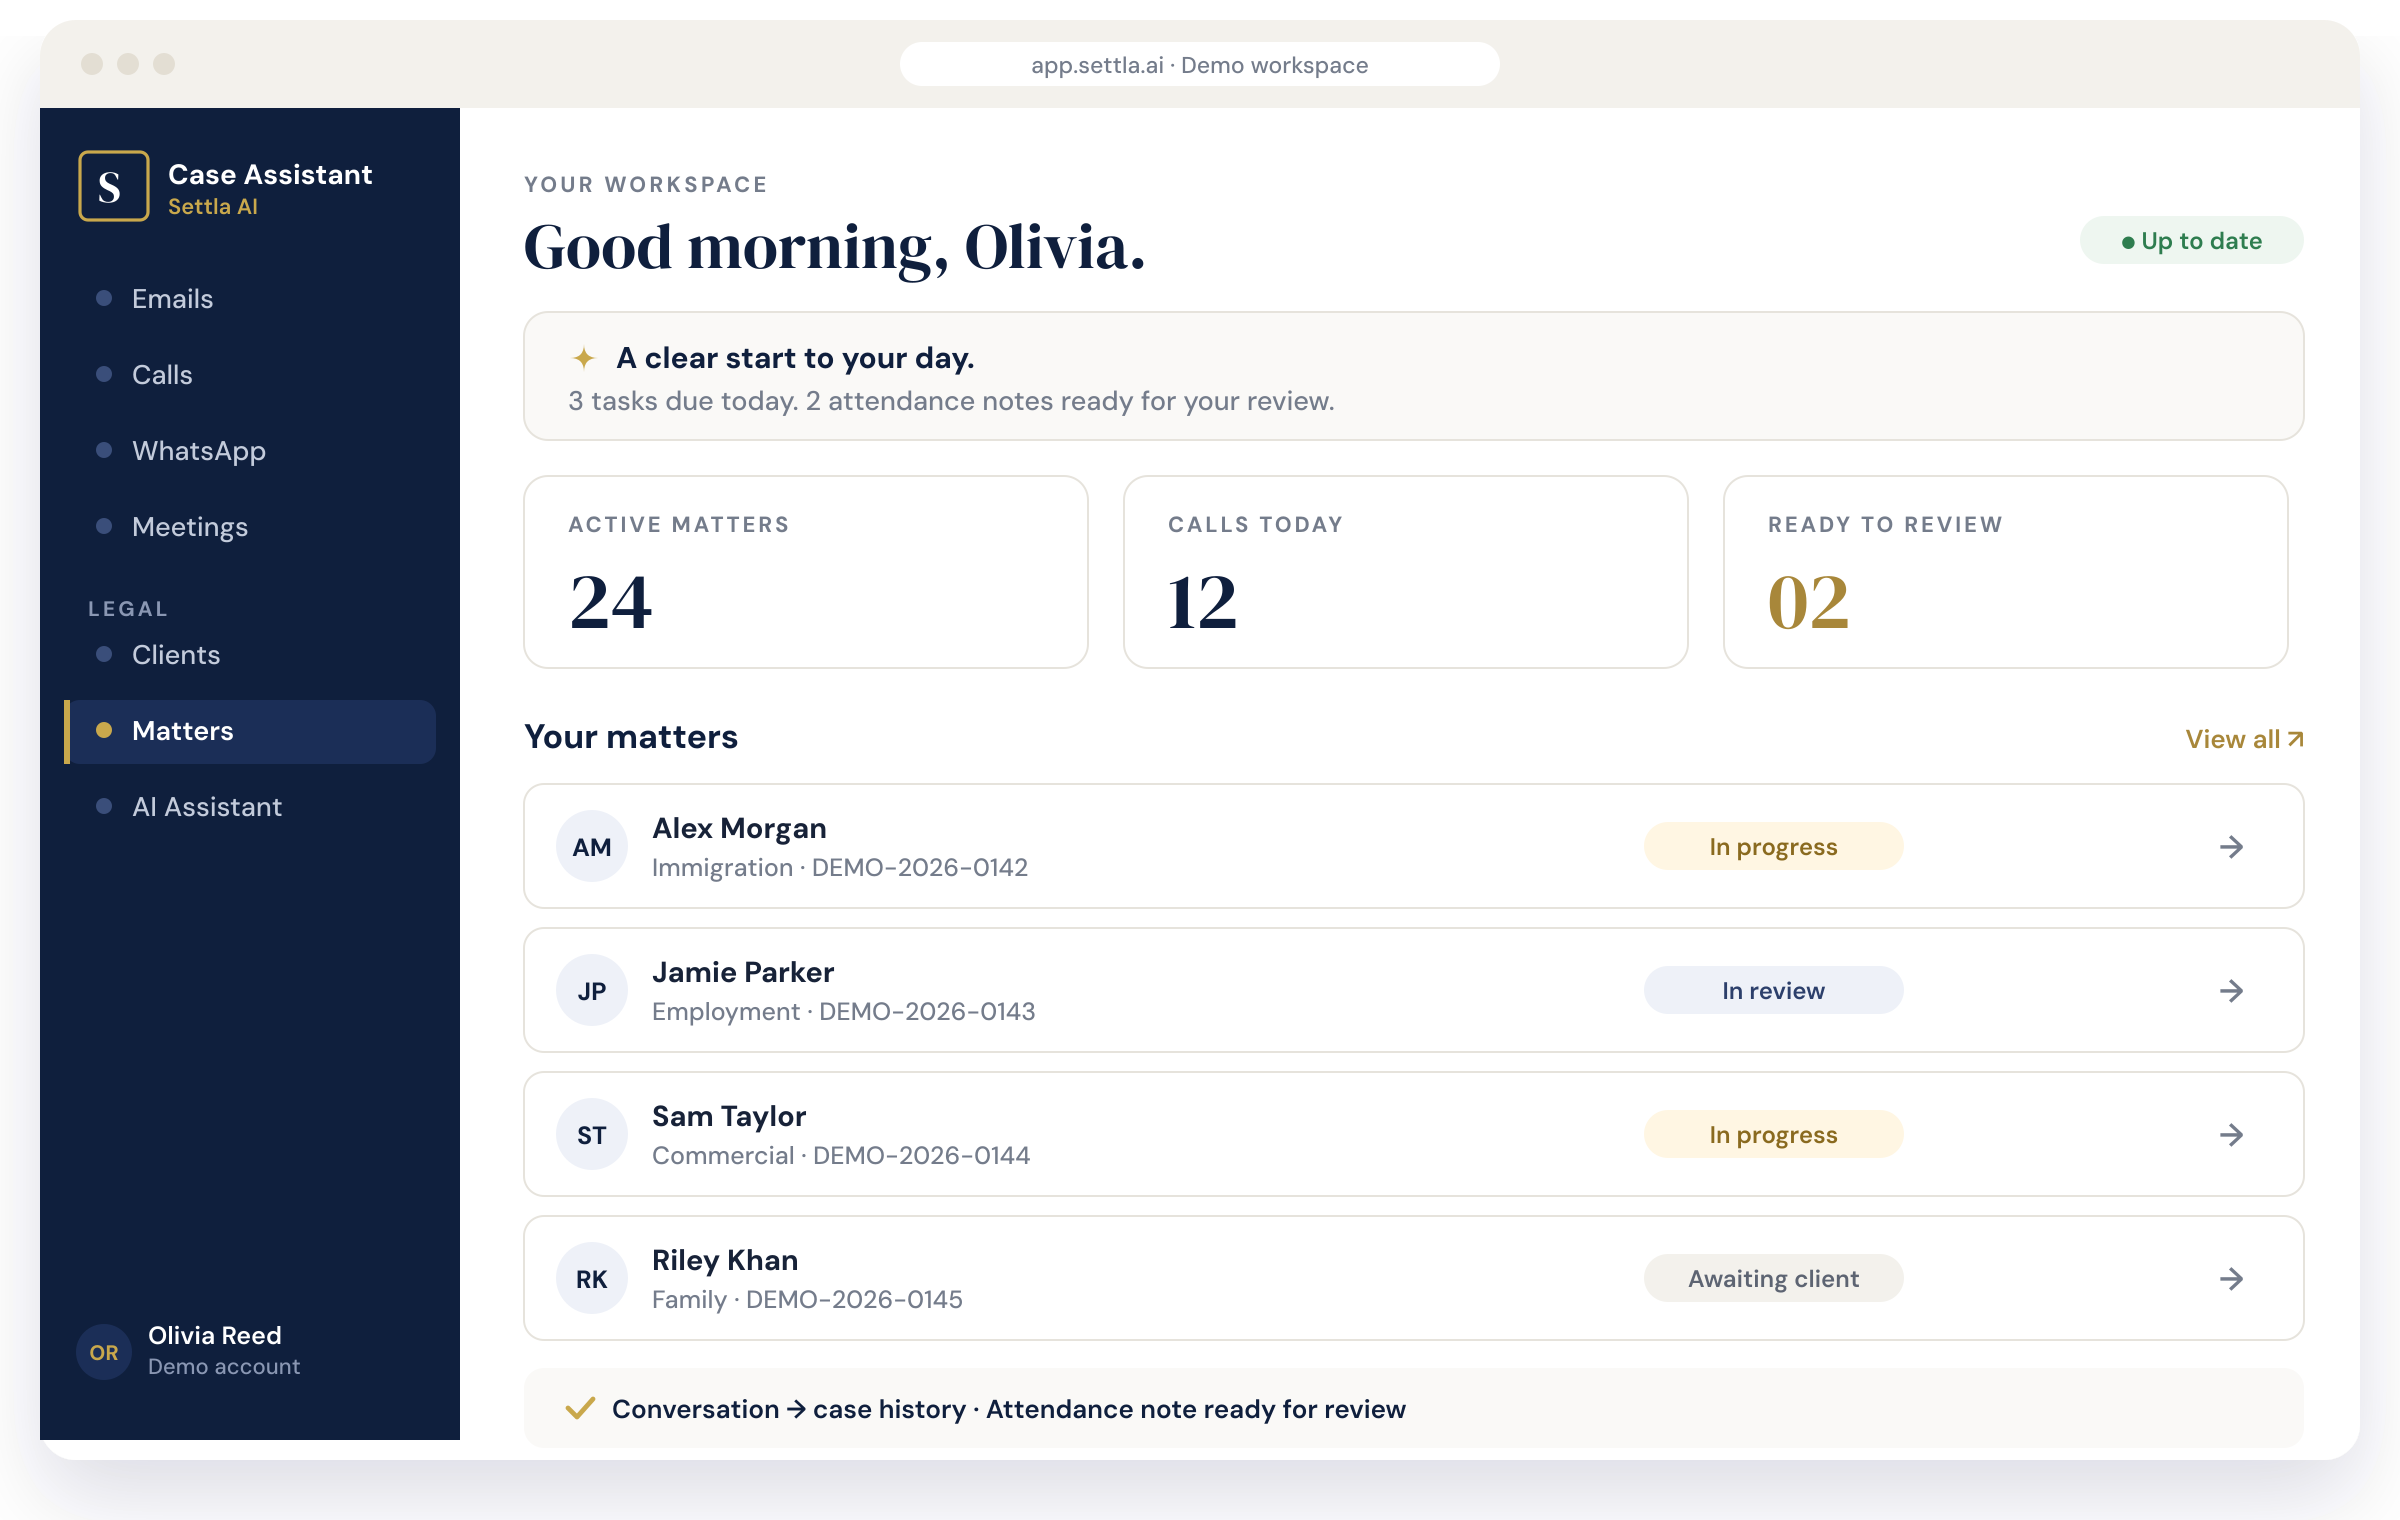Select the Matters sidebar item

tap(250, 731)
